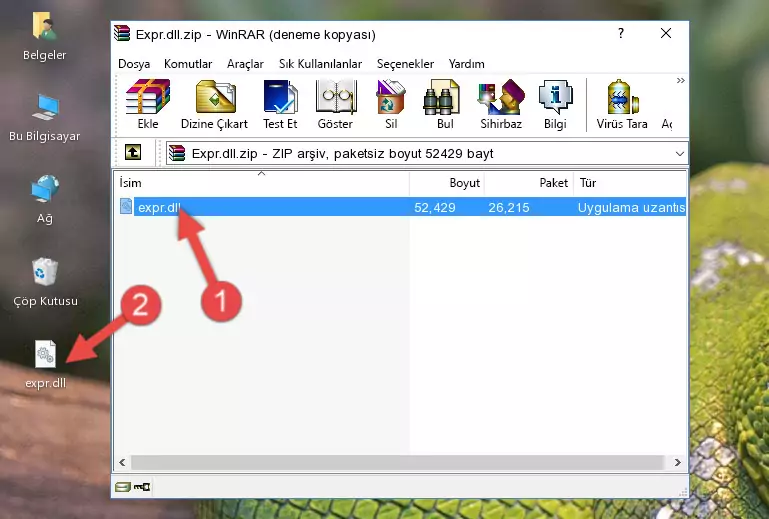769x519 pixels.
Task: Click the password key status icon
Action: [142, 487]
